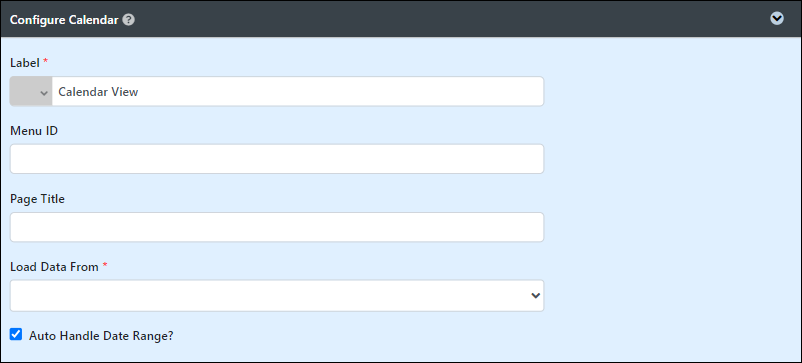Click the "Load Data From" field caption

tap(54, 267)
